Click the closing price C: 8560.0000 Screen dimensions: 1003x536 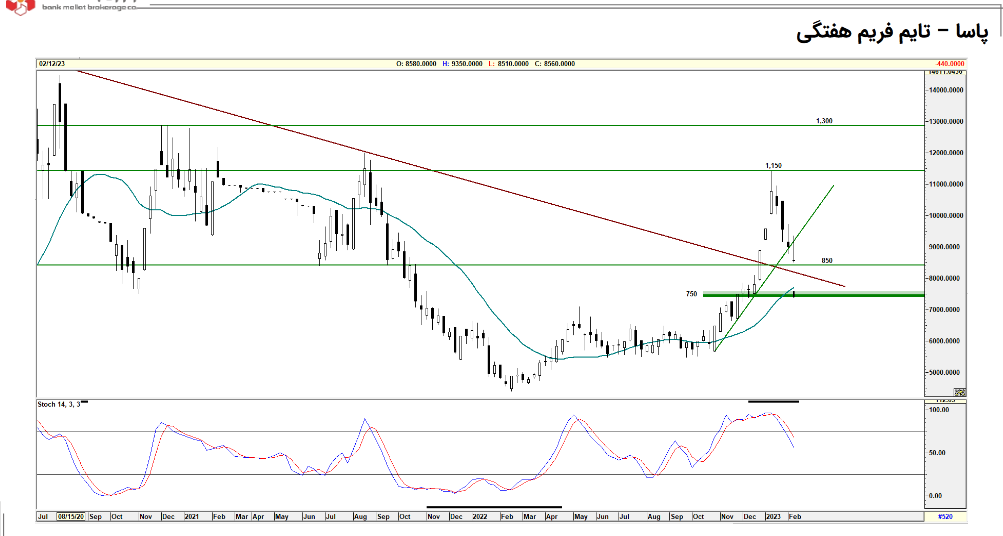[x=556, y=63]
